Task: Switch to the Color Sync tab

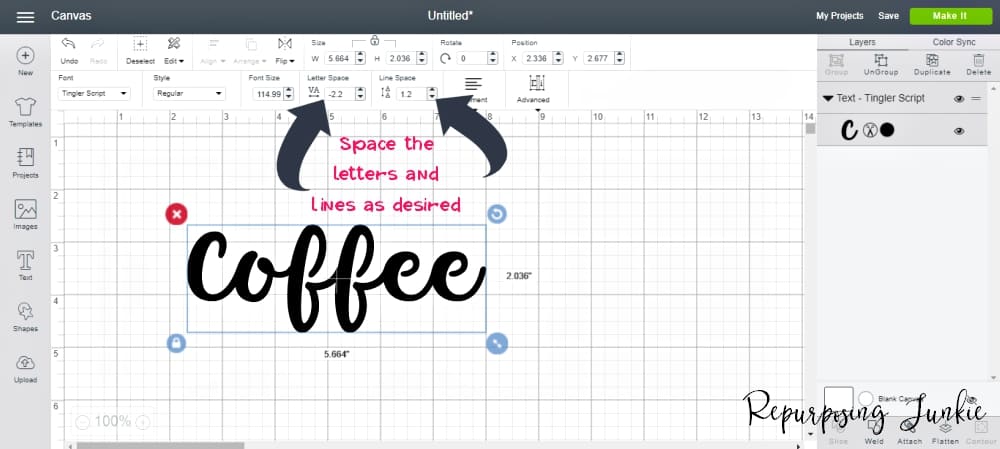Action: click(953, 43)
